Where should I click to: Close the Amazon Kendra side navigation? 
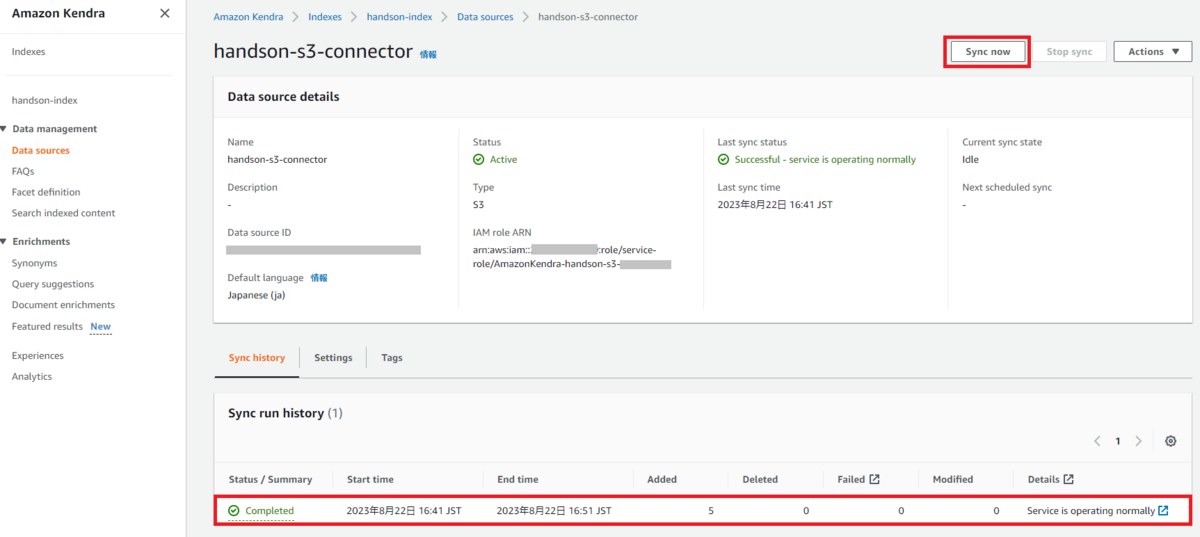165,14
